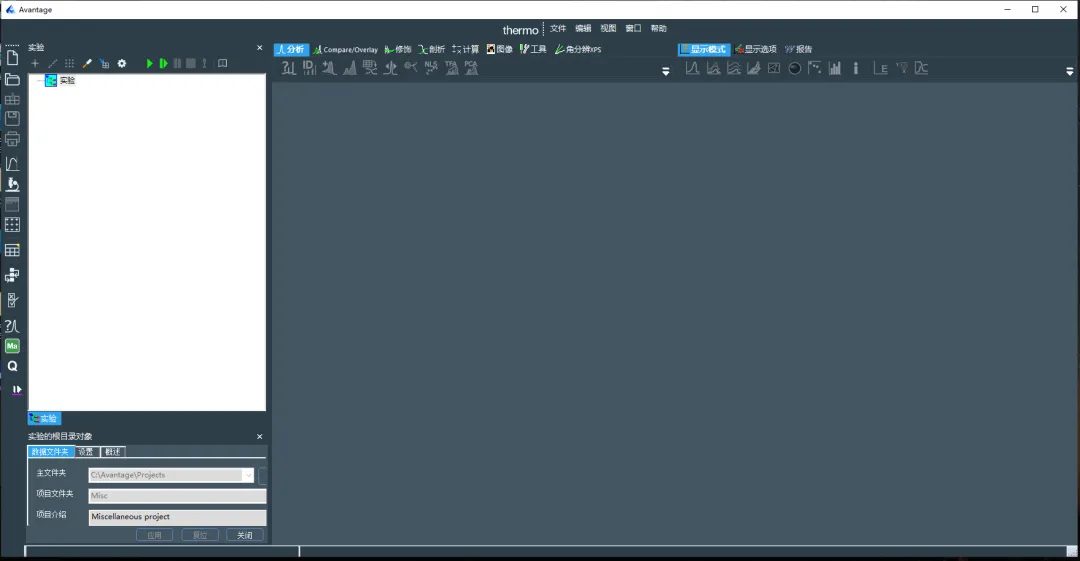1080x561 pixels.
Task: Click the bar chart display icon
Action: point(835,68)
